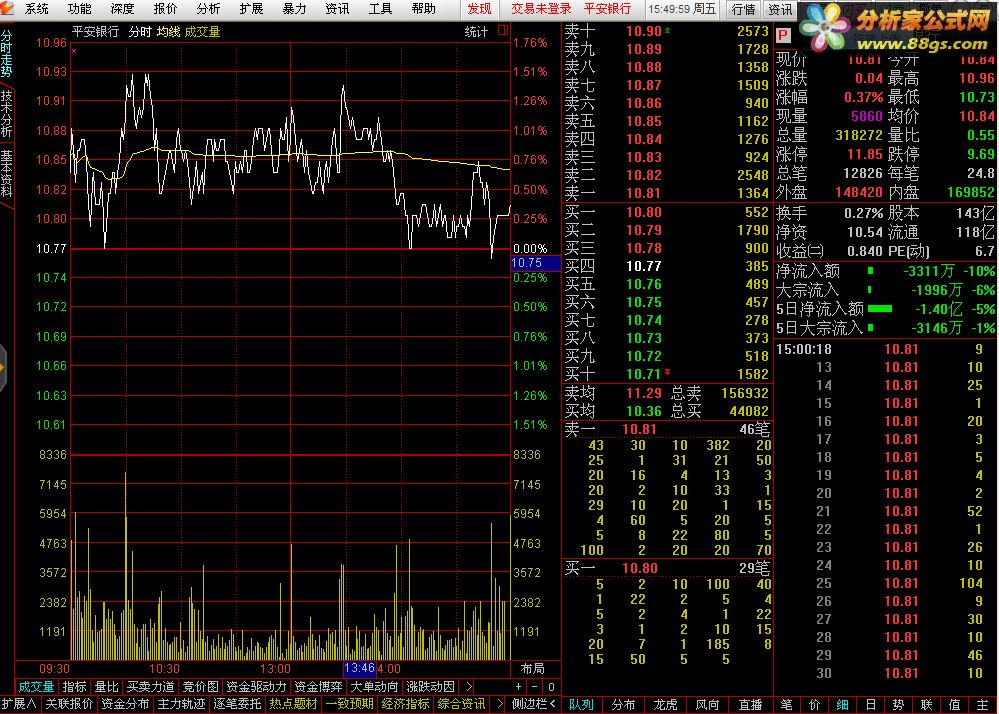Screen dimensions: 999x714
Task: Click the 行情 button near the clock
Action: [x=743, y=9]
